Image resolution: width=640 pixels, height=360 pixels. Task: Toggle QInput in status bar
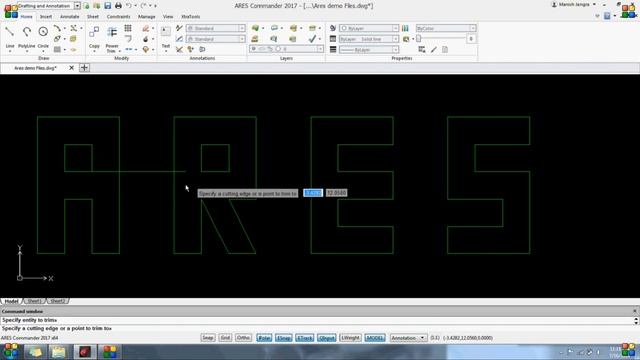(327, 338)
